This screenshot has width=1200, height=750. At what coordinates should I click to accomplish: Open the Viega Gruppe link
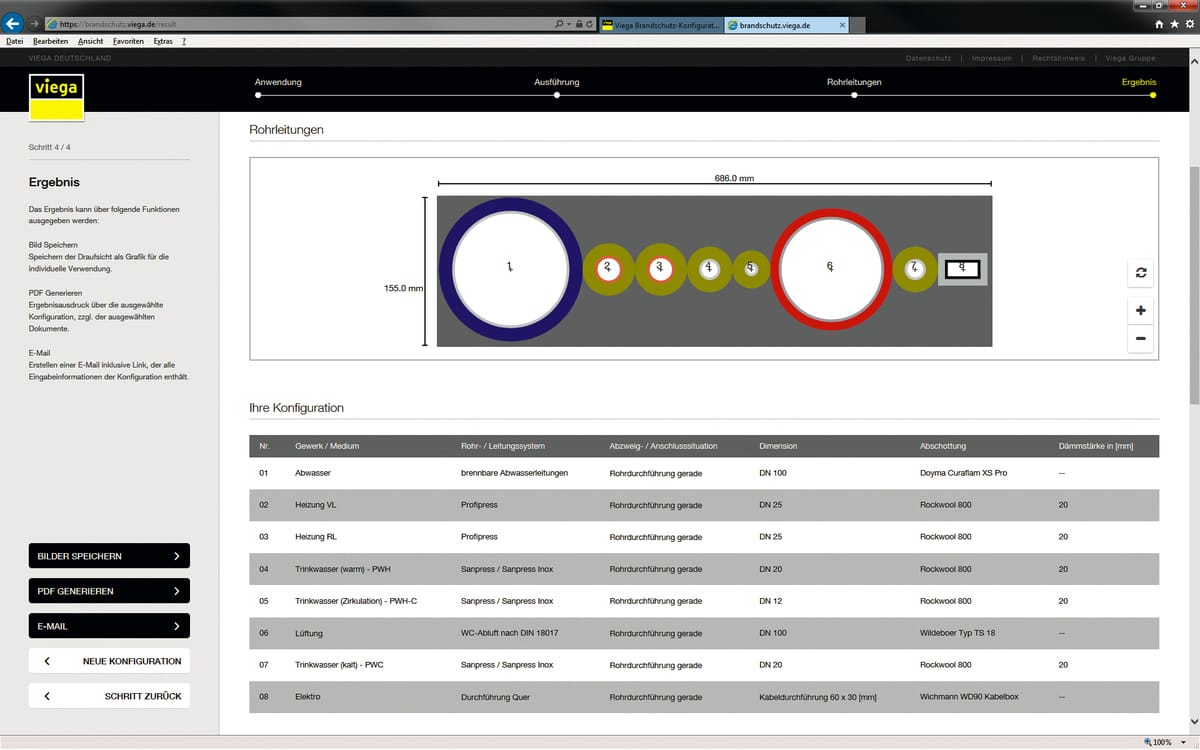(x=1128, y=58)
